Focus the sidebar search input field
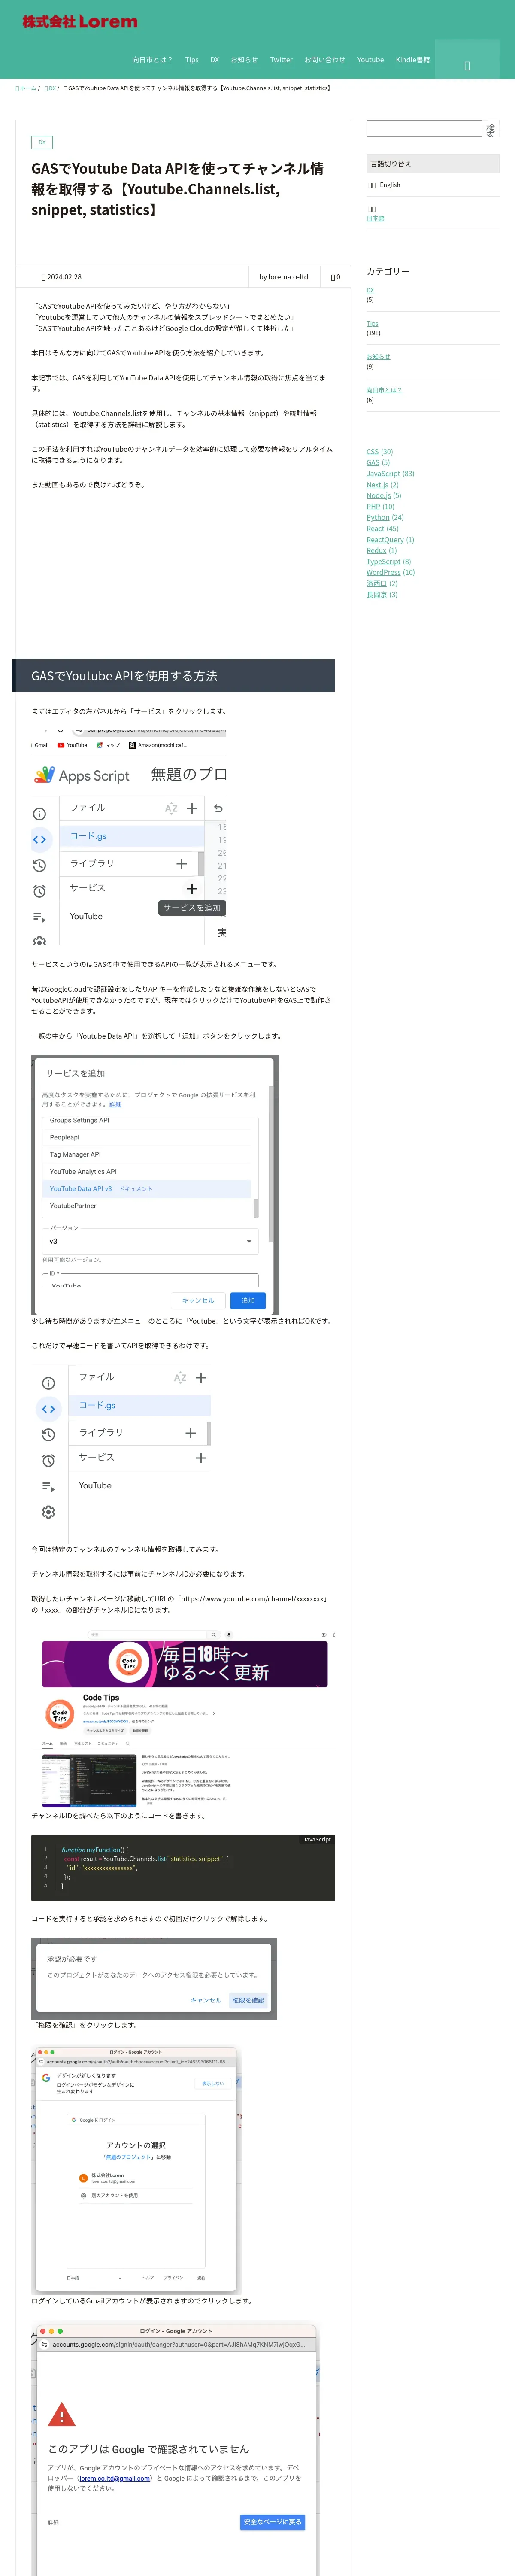The width and height of the screenshot is (515, 2576). pos(424,128)
